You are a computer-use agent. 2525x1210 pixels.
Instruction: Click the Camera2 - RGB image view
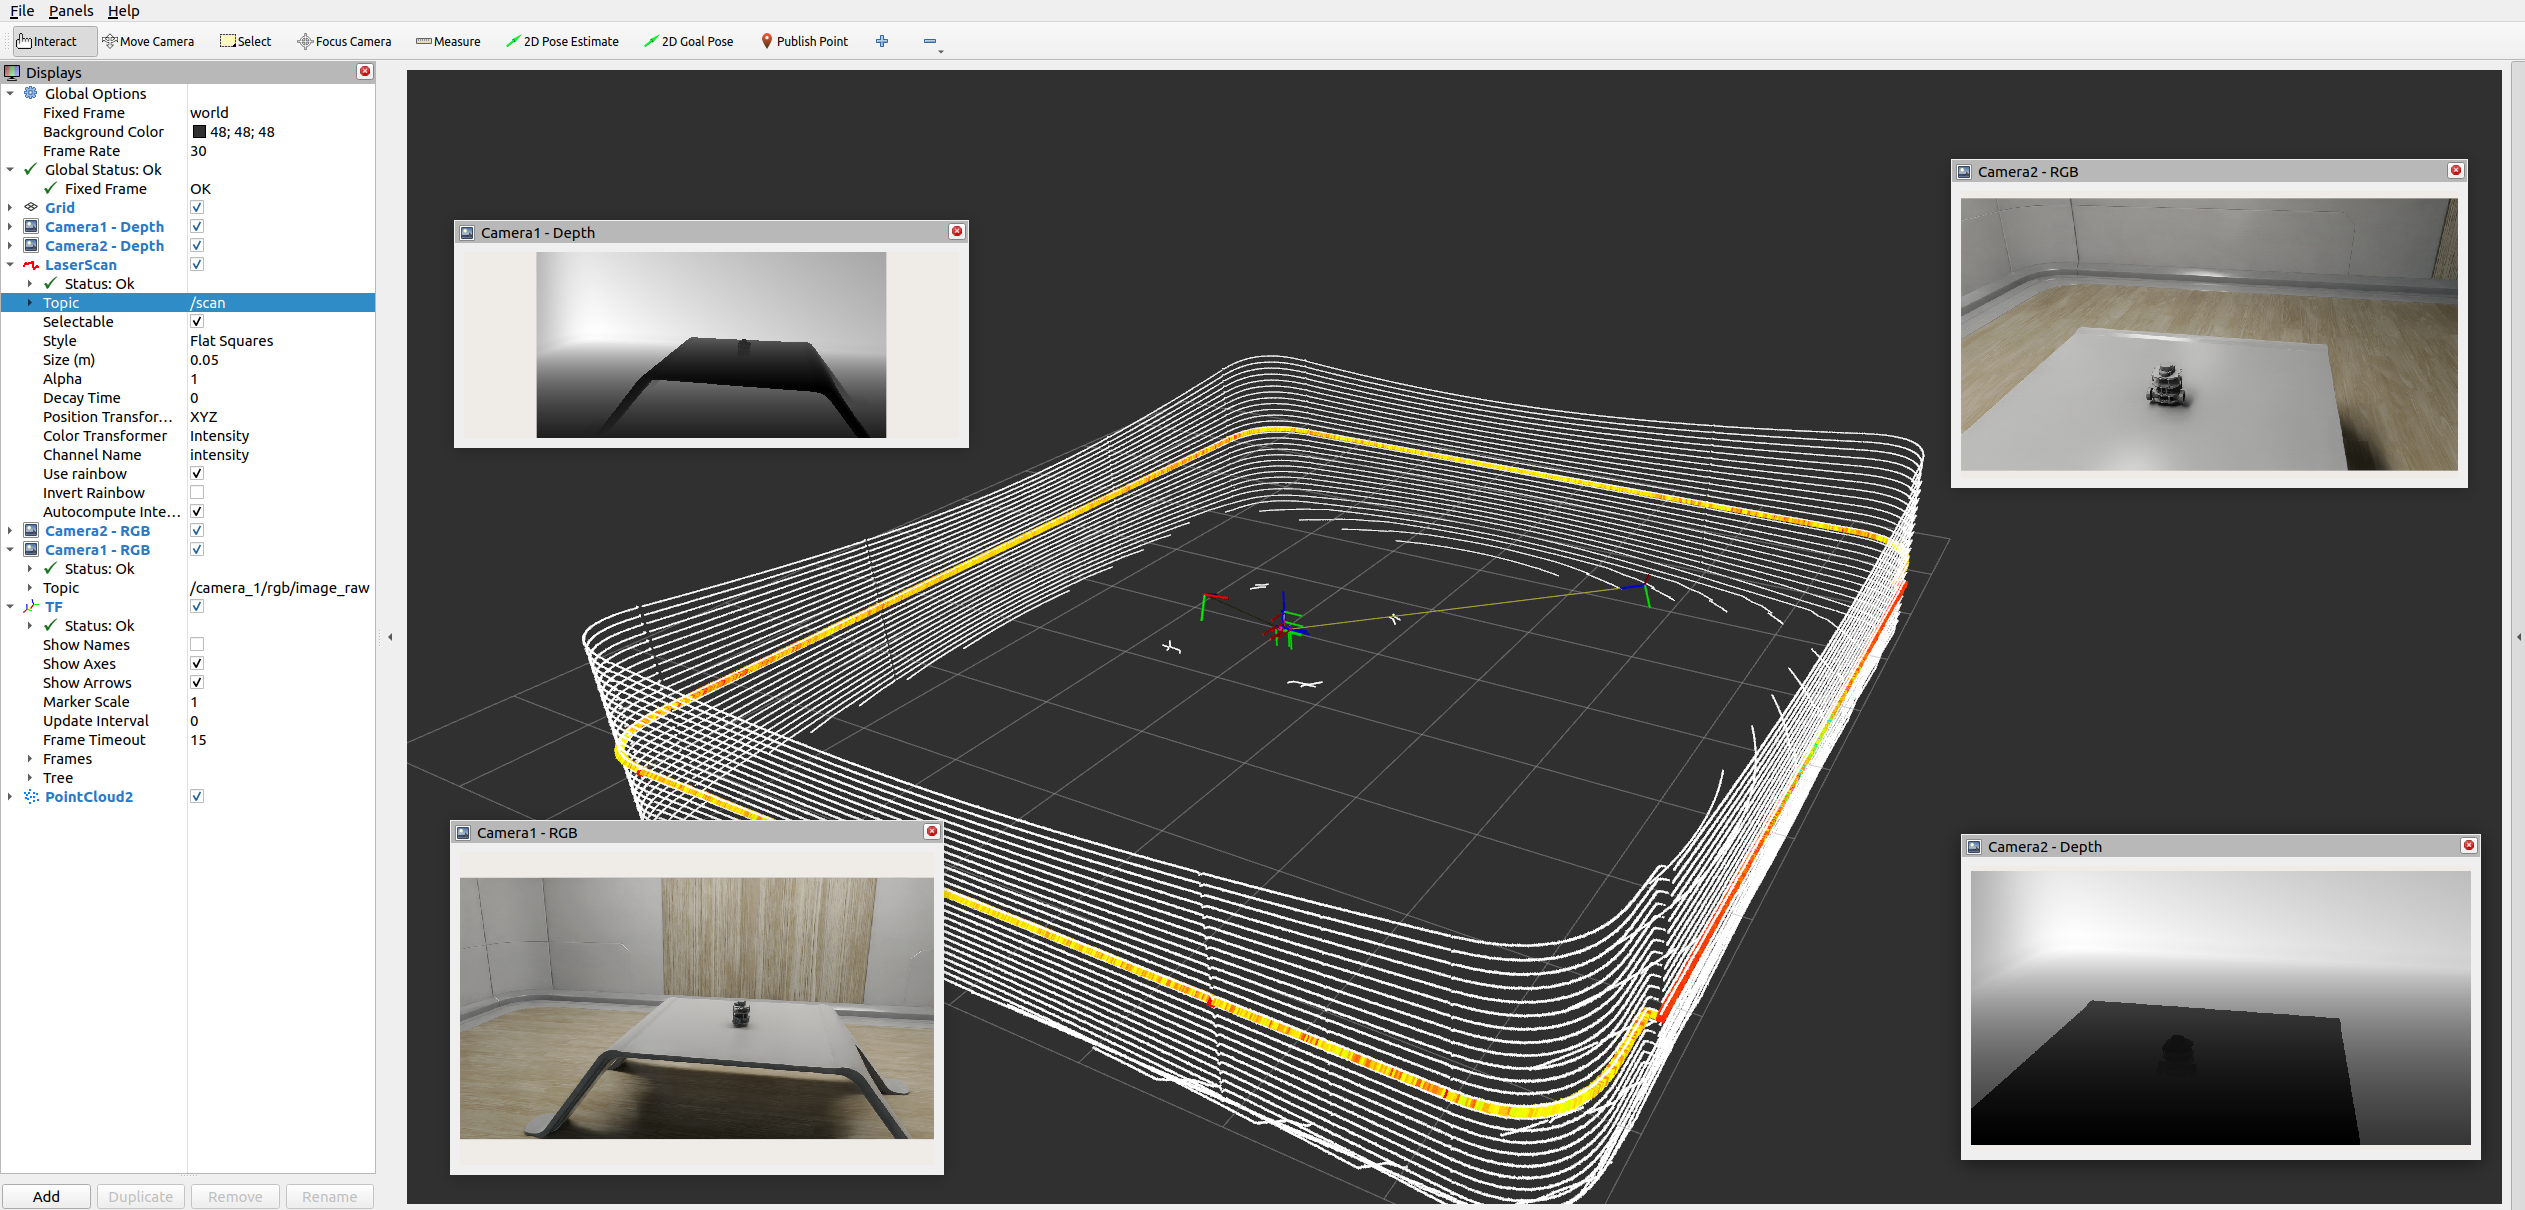2208,334
